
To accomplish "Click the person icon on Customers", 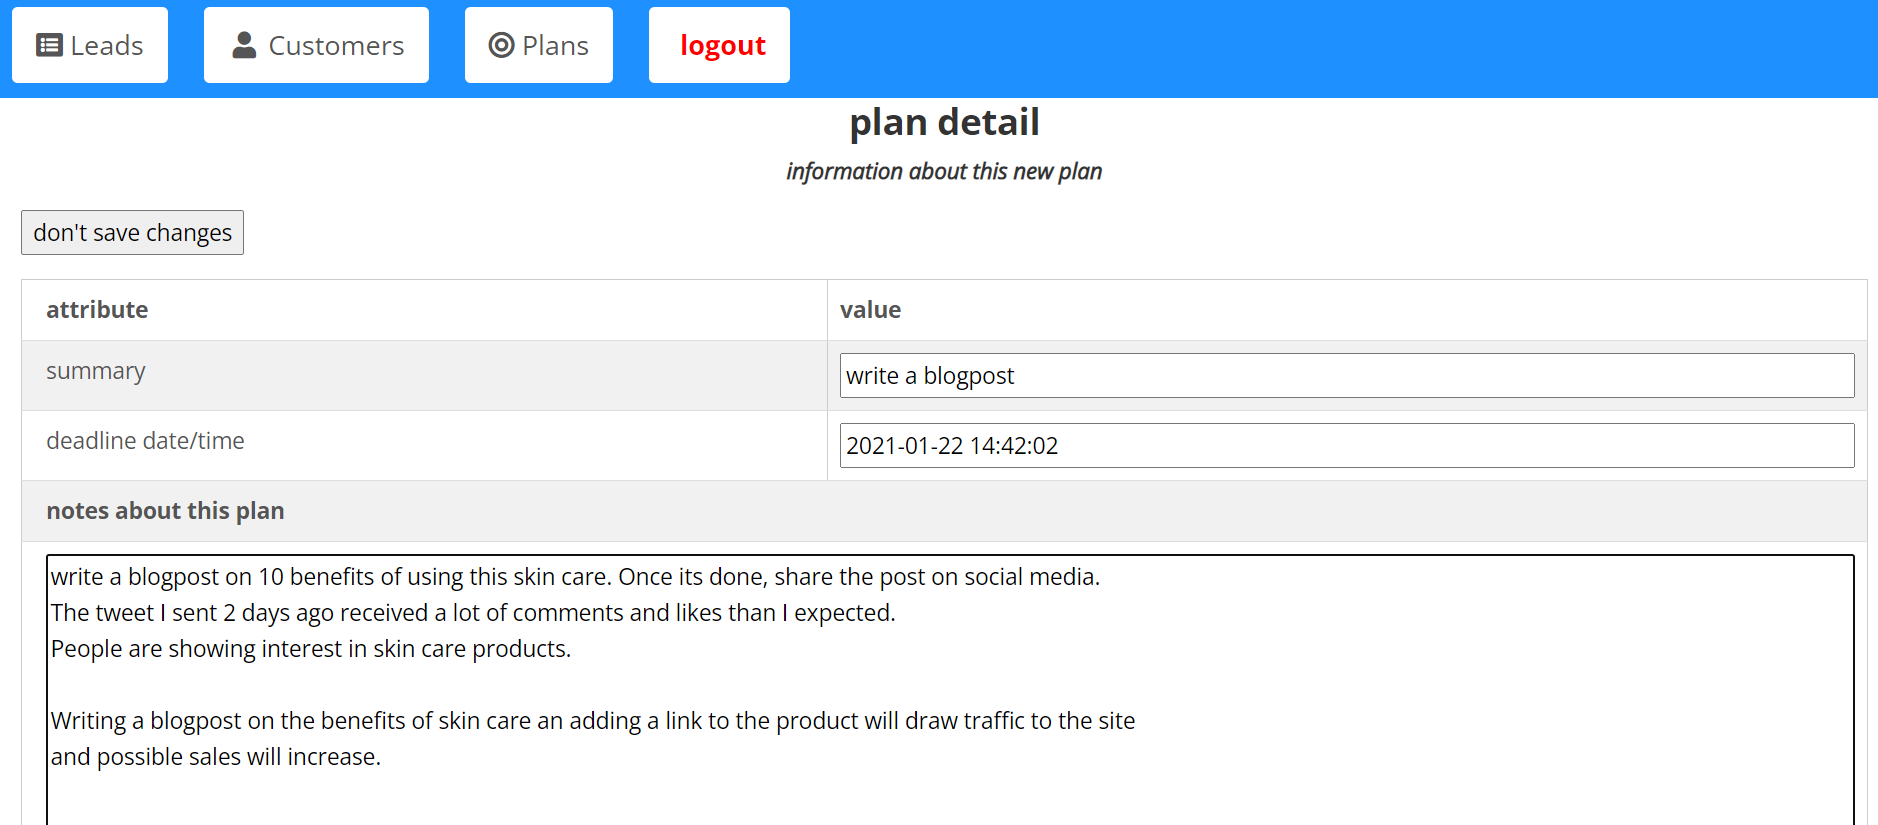I will [244, 45].
